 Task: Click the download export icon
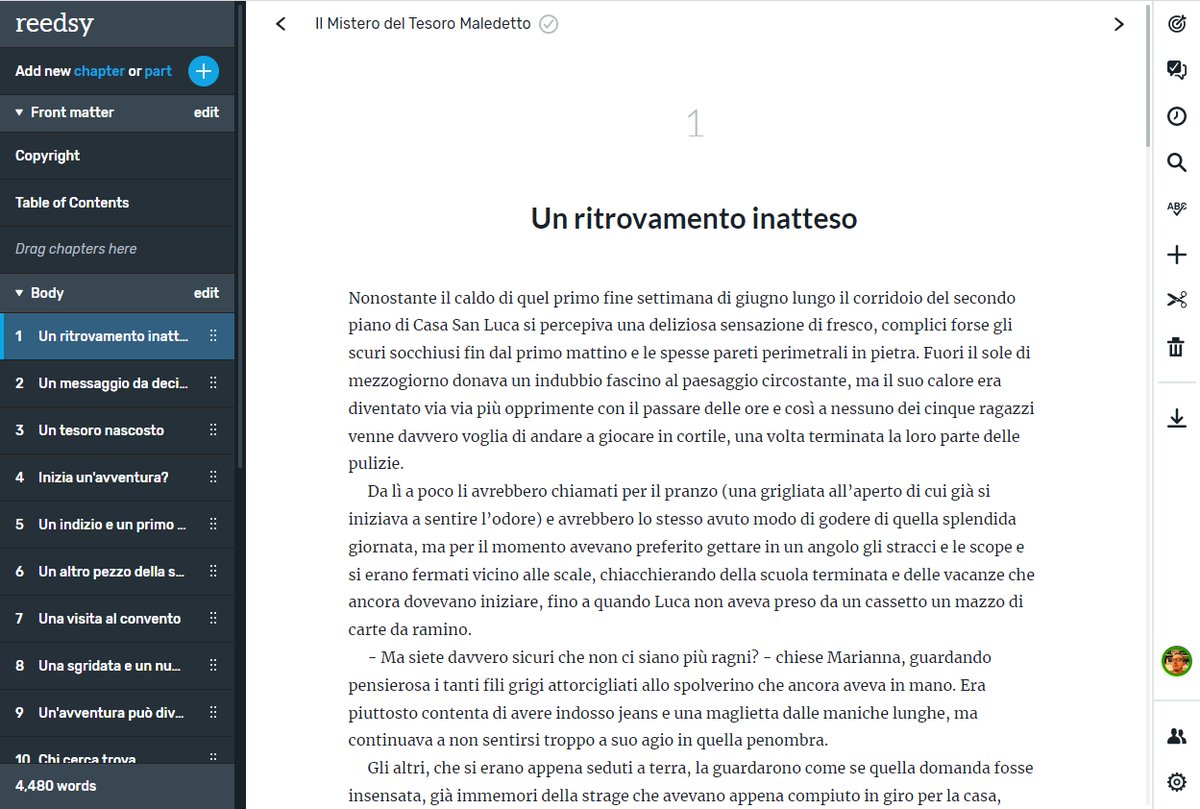coord(1177,418)
